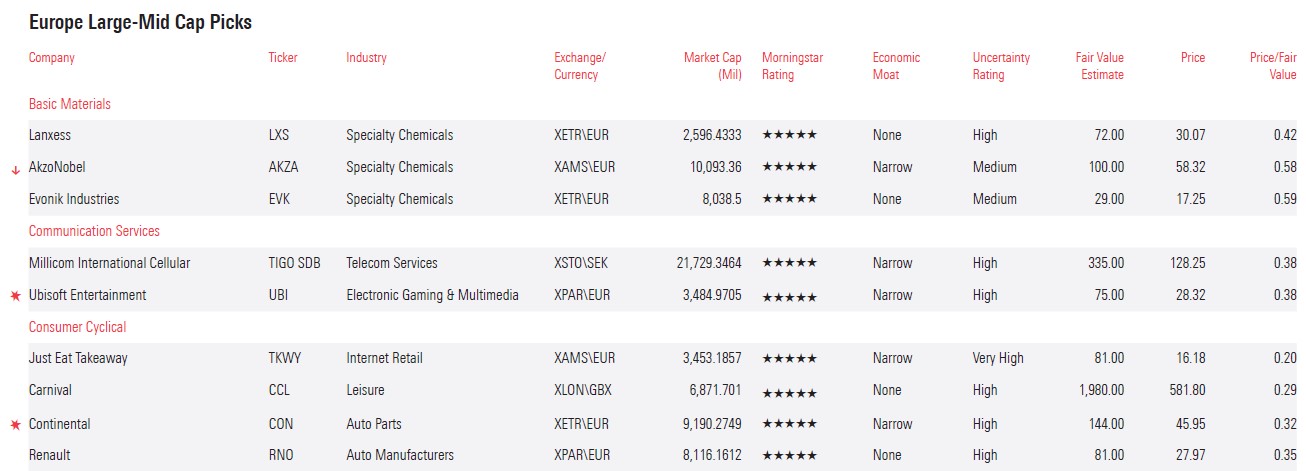
Task: Click the star rating in Just Eat Takeaway row
Action: point(789,358)
